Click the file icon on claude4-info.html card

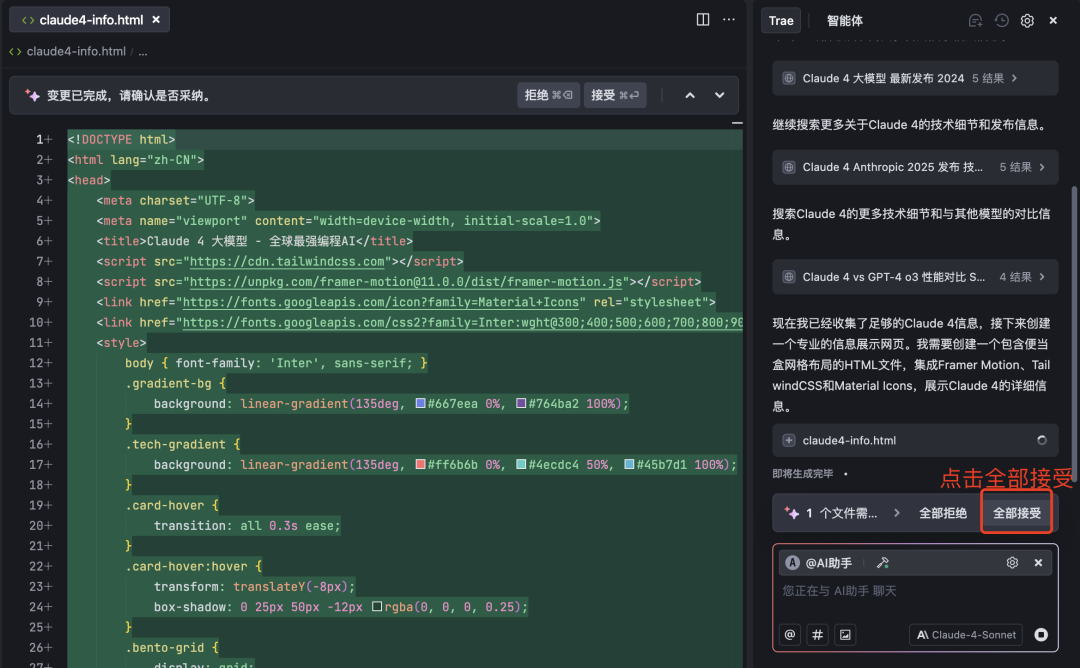point(789,440)
